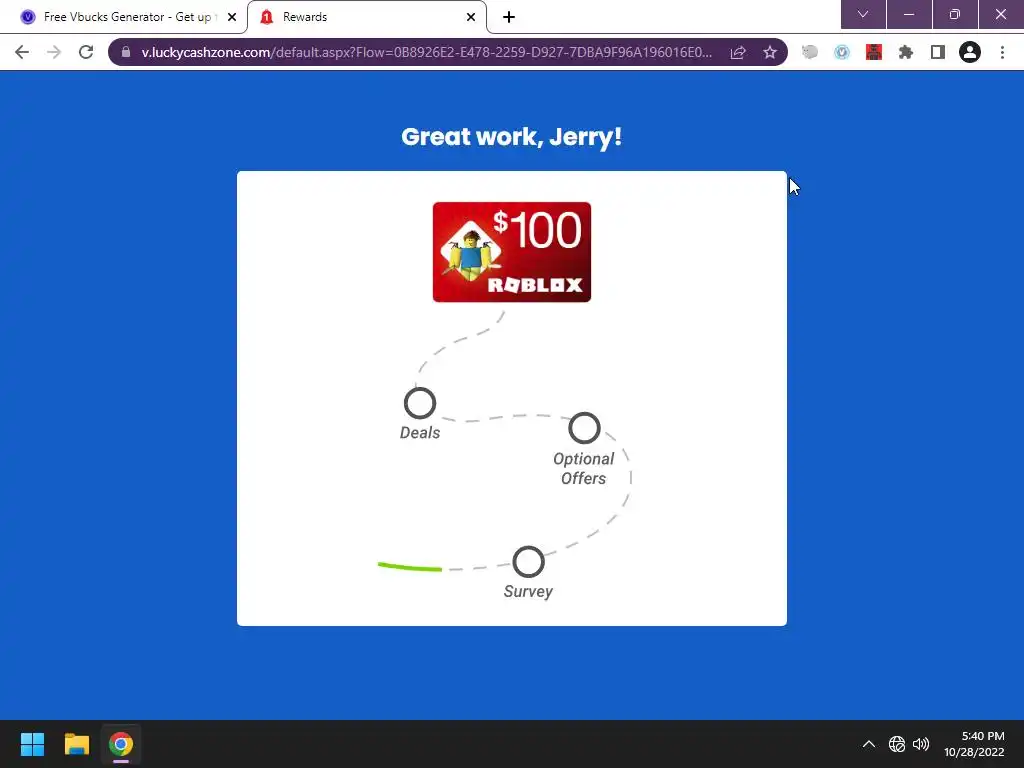This screenshot has height=768, width=1024.
Task: Click the Great work, Jerry! heading
Action: [512, 137]
